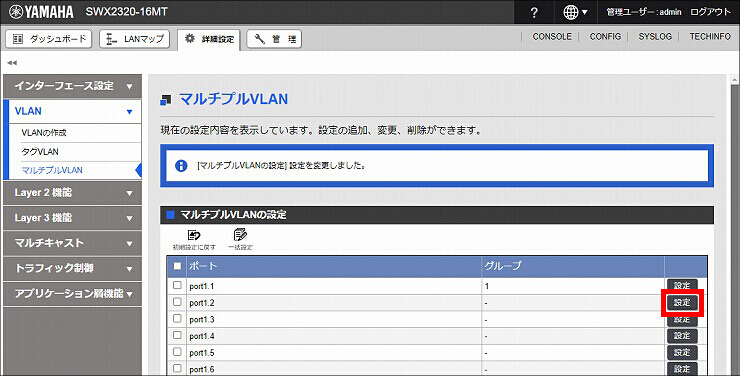Toggle select-all checkbox in table header
The image size is (740, 376).
(x=177, y=266)
